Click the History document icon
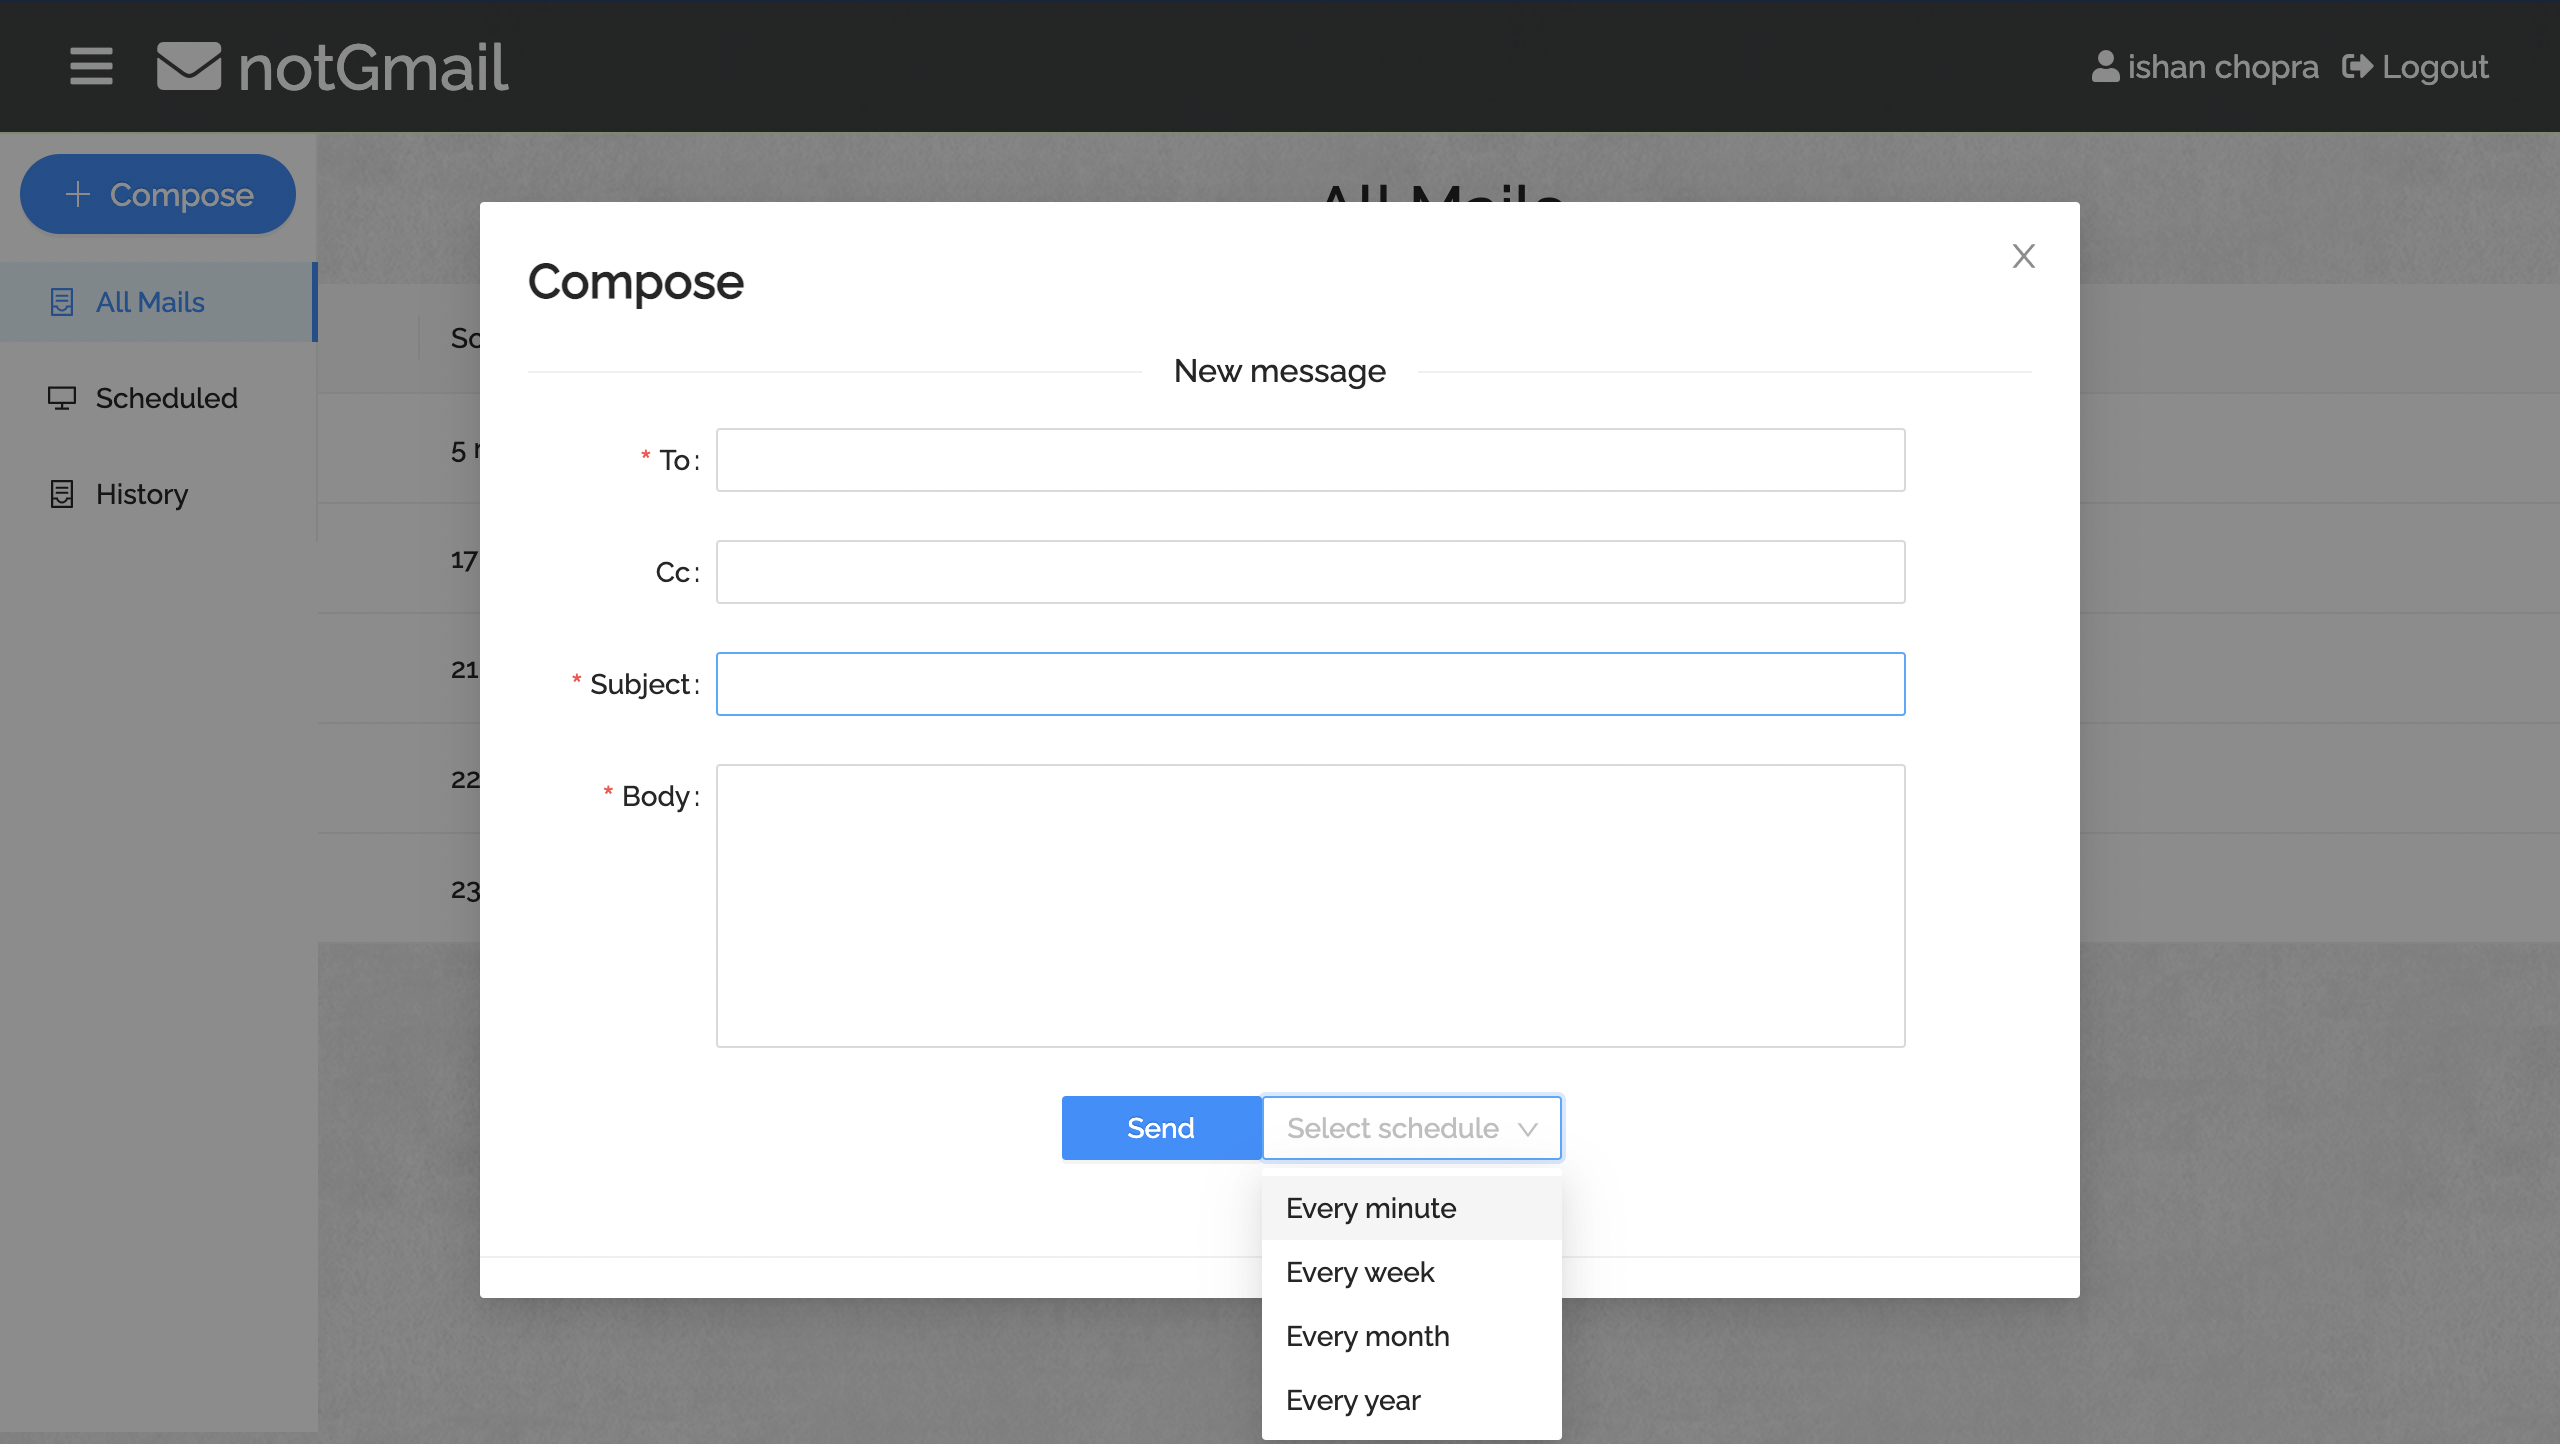 [x=62, y=494]
